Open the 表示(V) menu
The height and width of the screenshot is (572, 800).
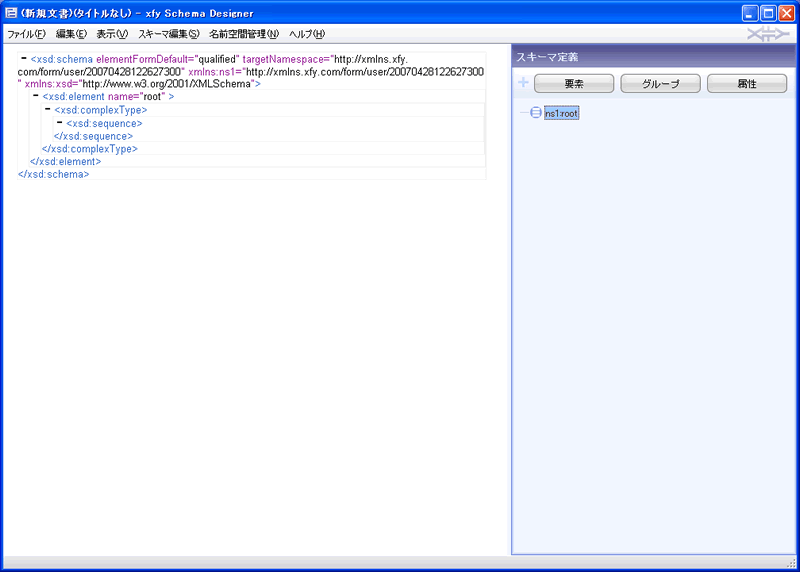[112, 34]
